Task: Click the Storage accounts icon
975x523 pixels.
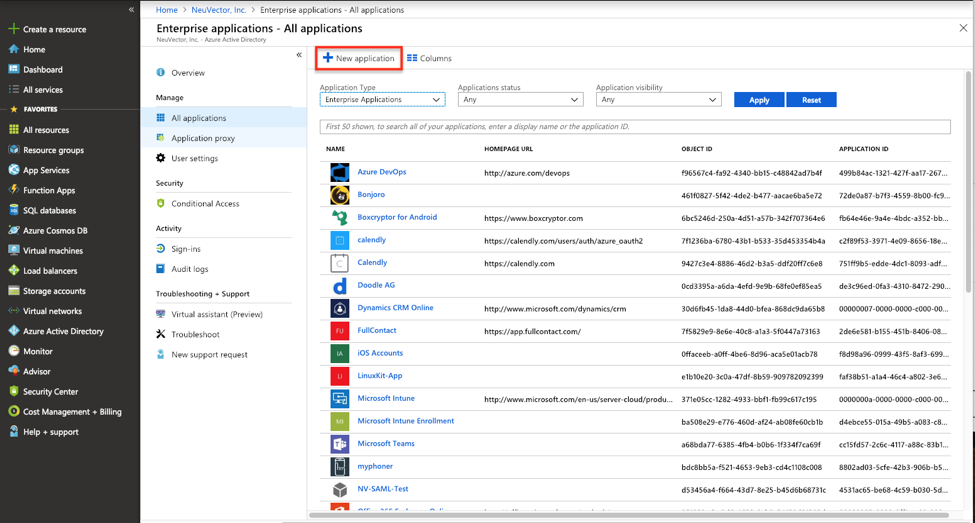Action: point(14,290)
